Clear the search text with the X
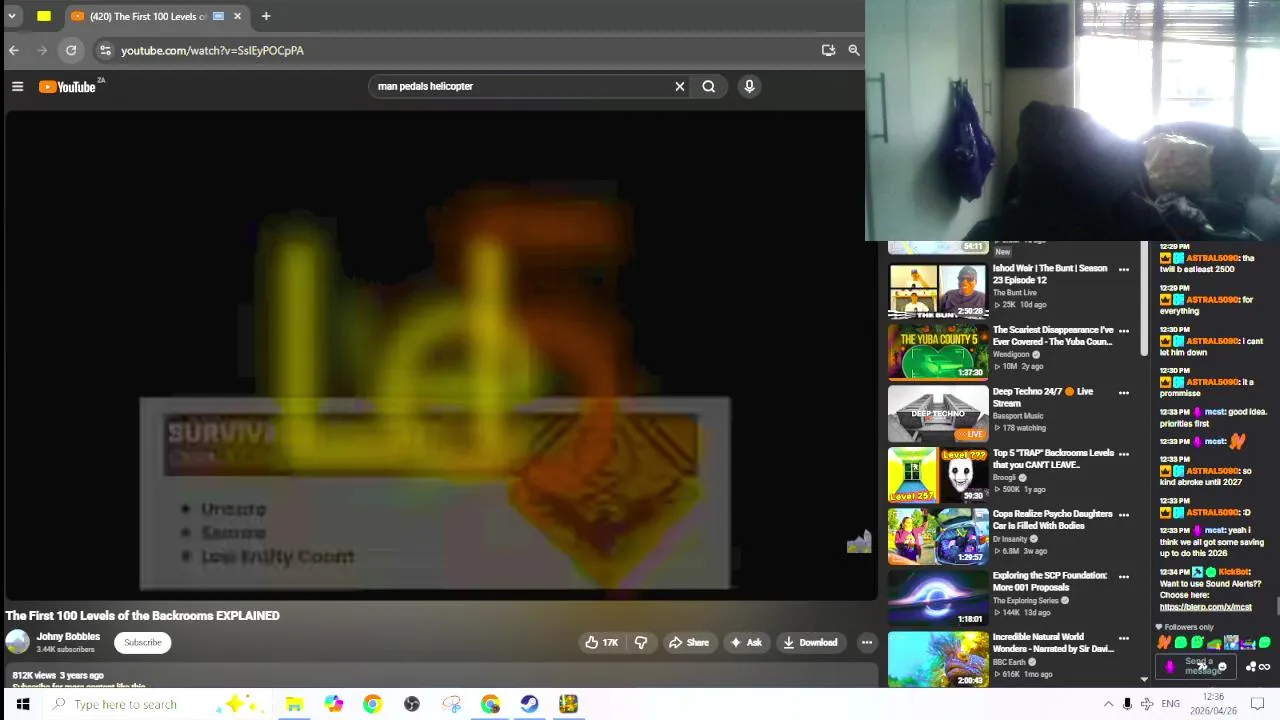This screenshot has width=1280, height=720. click(680, 86)
